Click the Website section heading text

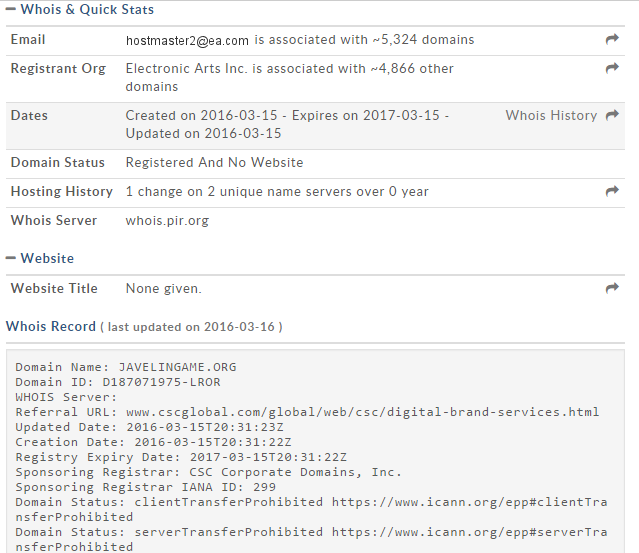[x=47, y=258]
